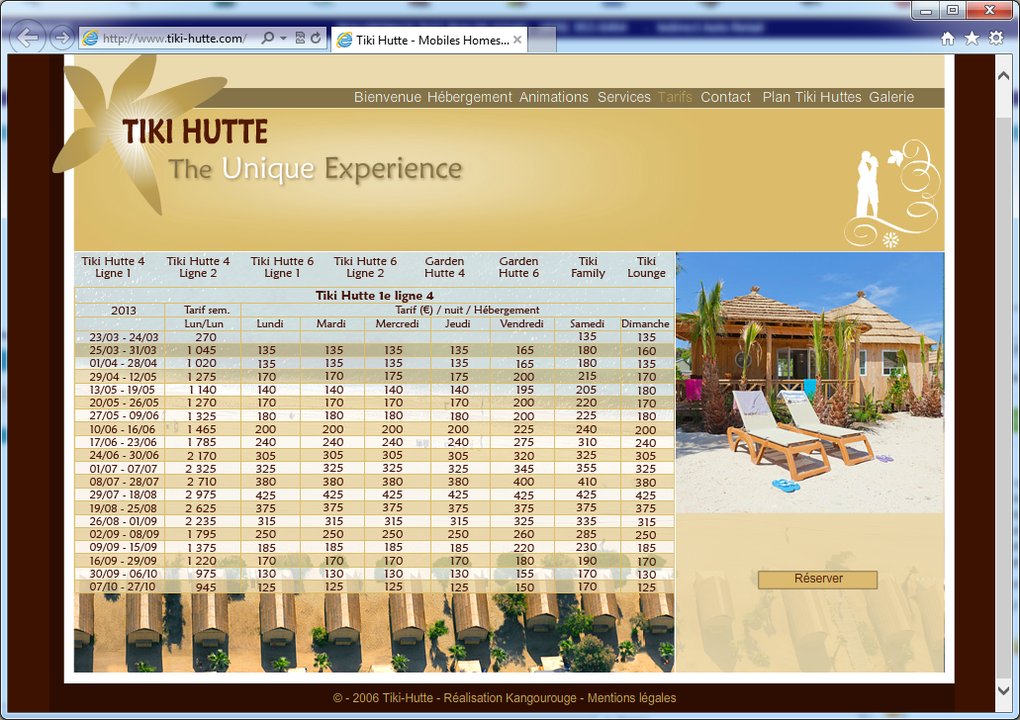The width and height of the screenshot is (1020, 720).
Task: Close the Tiki Hutte browser tab
Action: coord(517,40)
